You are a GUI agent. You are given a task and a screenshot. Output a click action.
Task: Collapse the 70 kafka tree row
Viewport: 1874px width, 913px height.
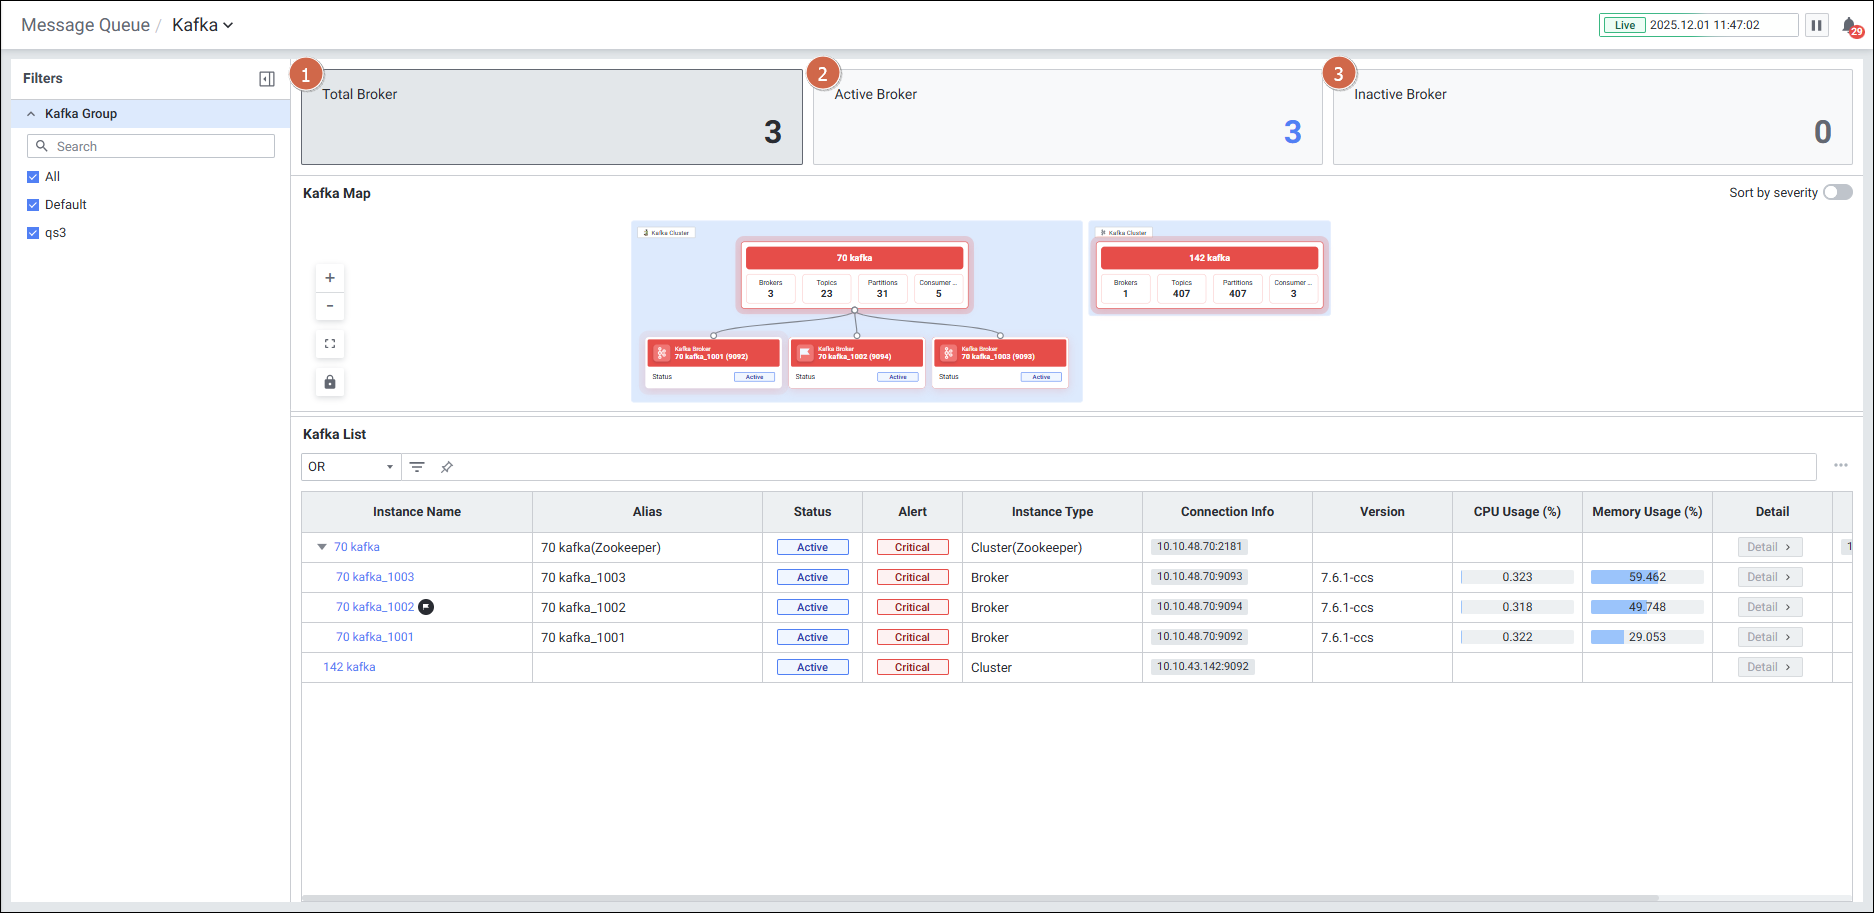coord(322,547)
